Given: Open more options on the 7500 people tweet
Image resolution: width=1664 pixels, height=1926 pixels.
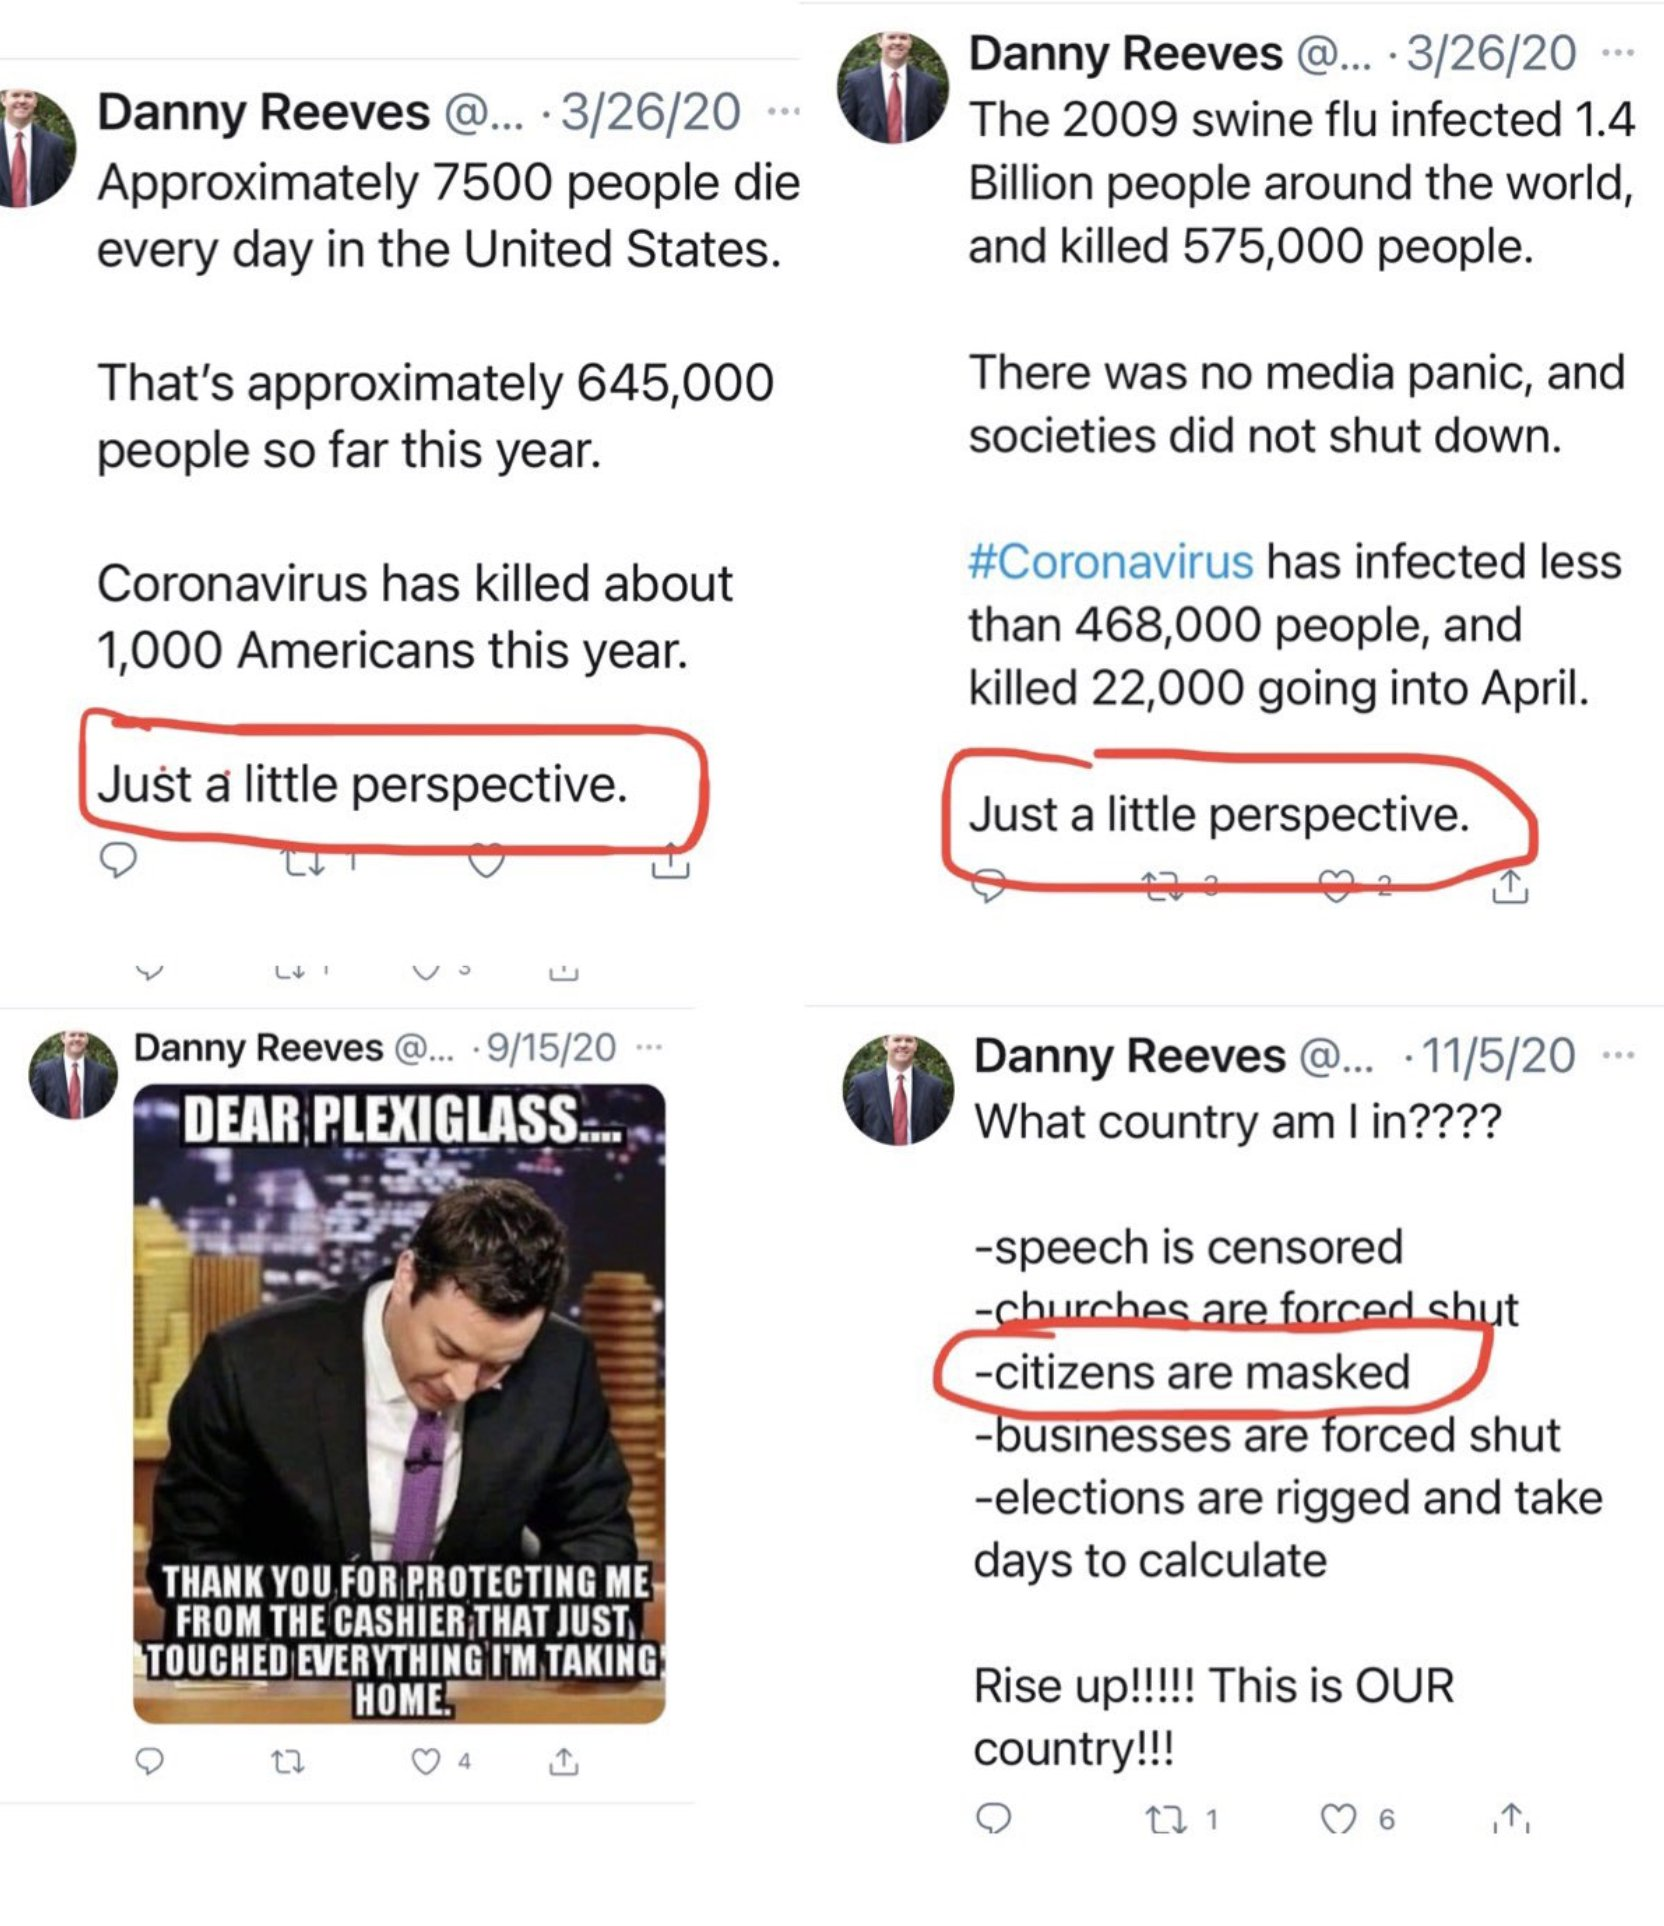Looking at the screenshot, I should (783, 111).
